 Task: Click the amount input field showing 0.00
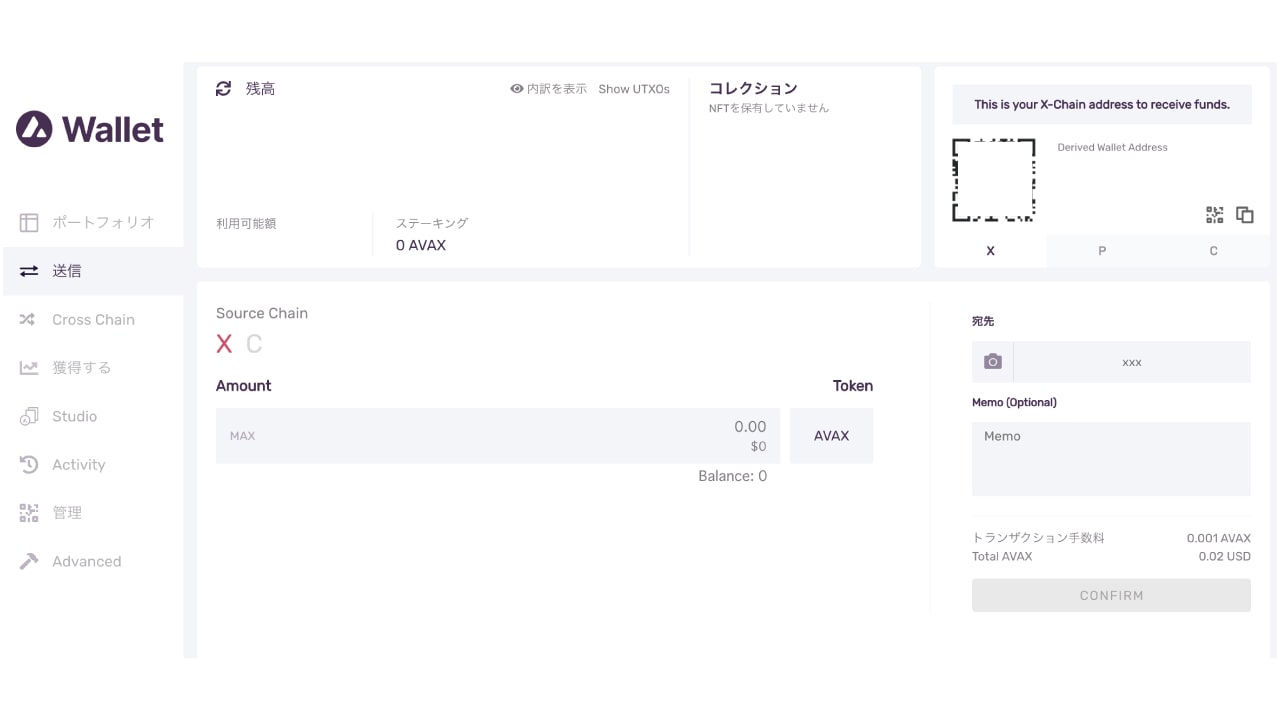(498, 436)
